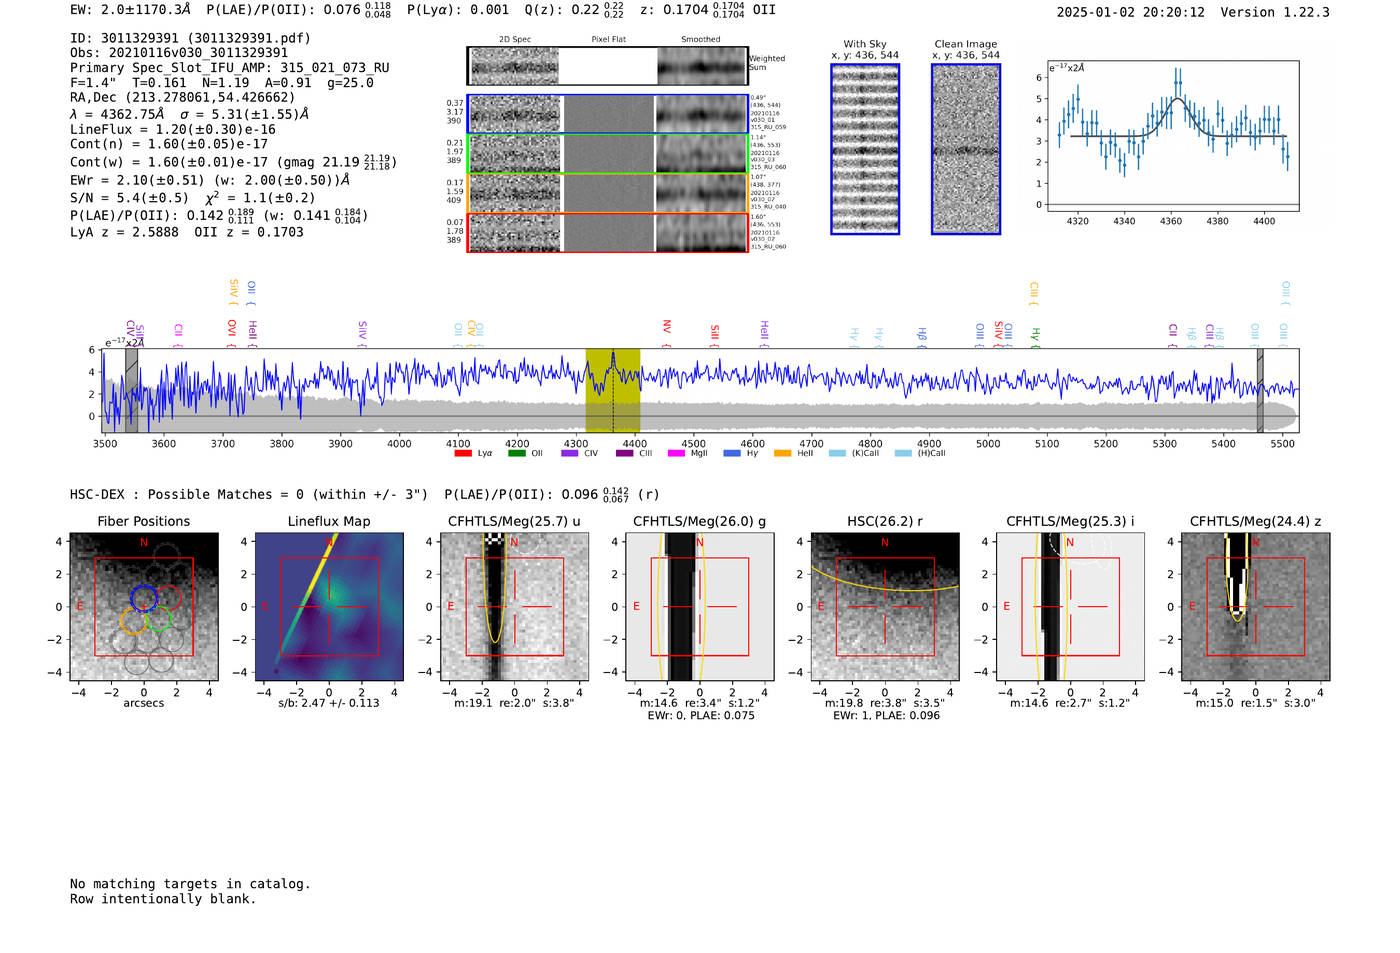
Task: Click the blue-bordered fiber 2D Spec panel
Action: (x=514, y=114)
